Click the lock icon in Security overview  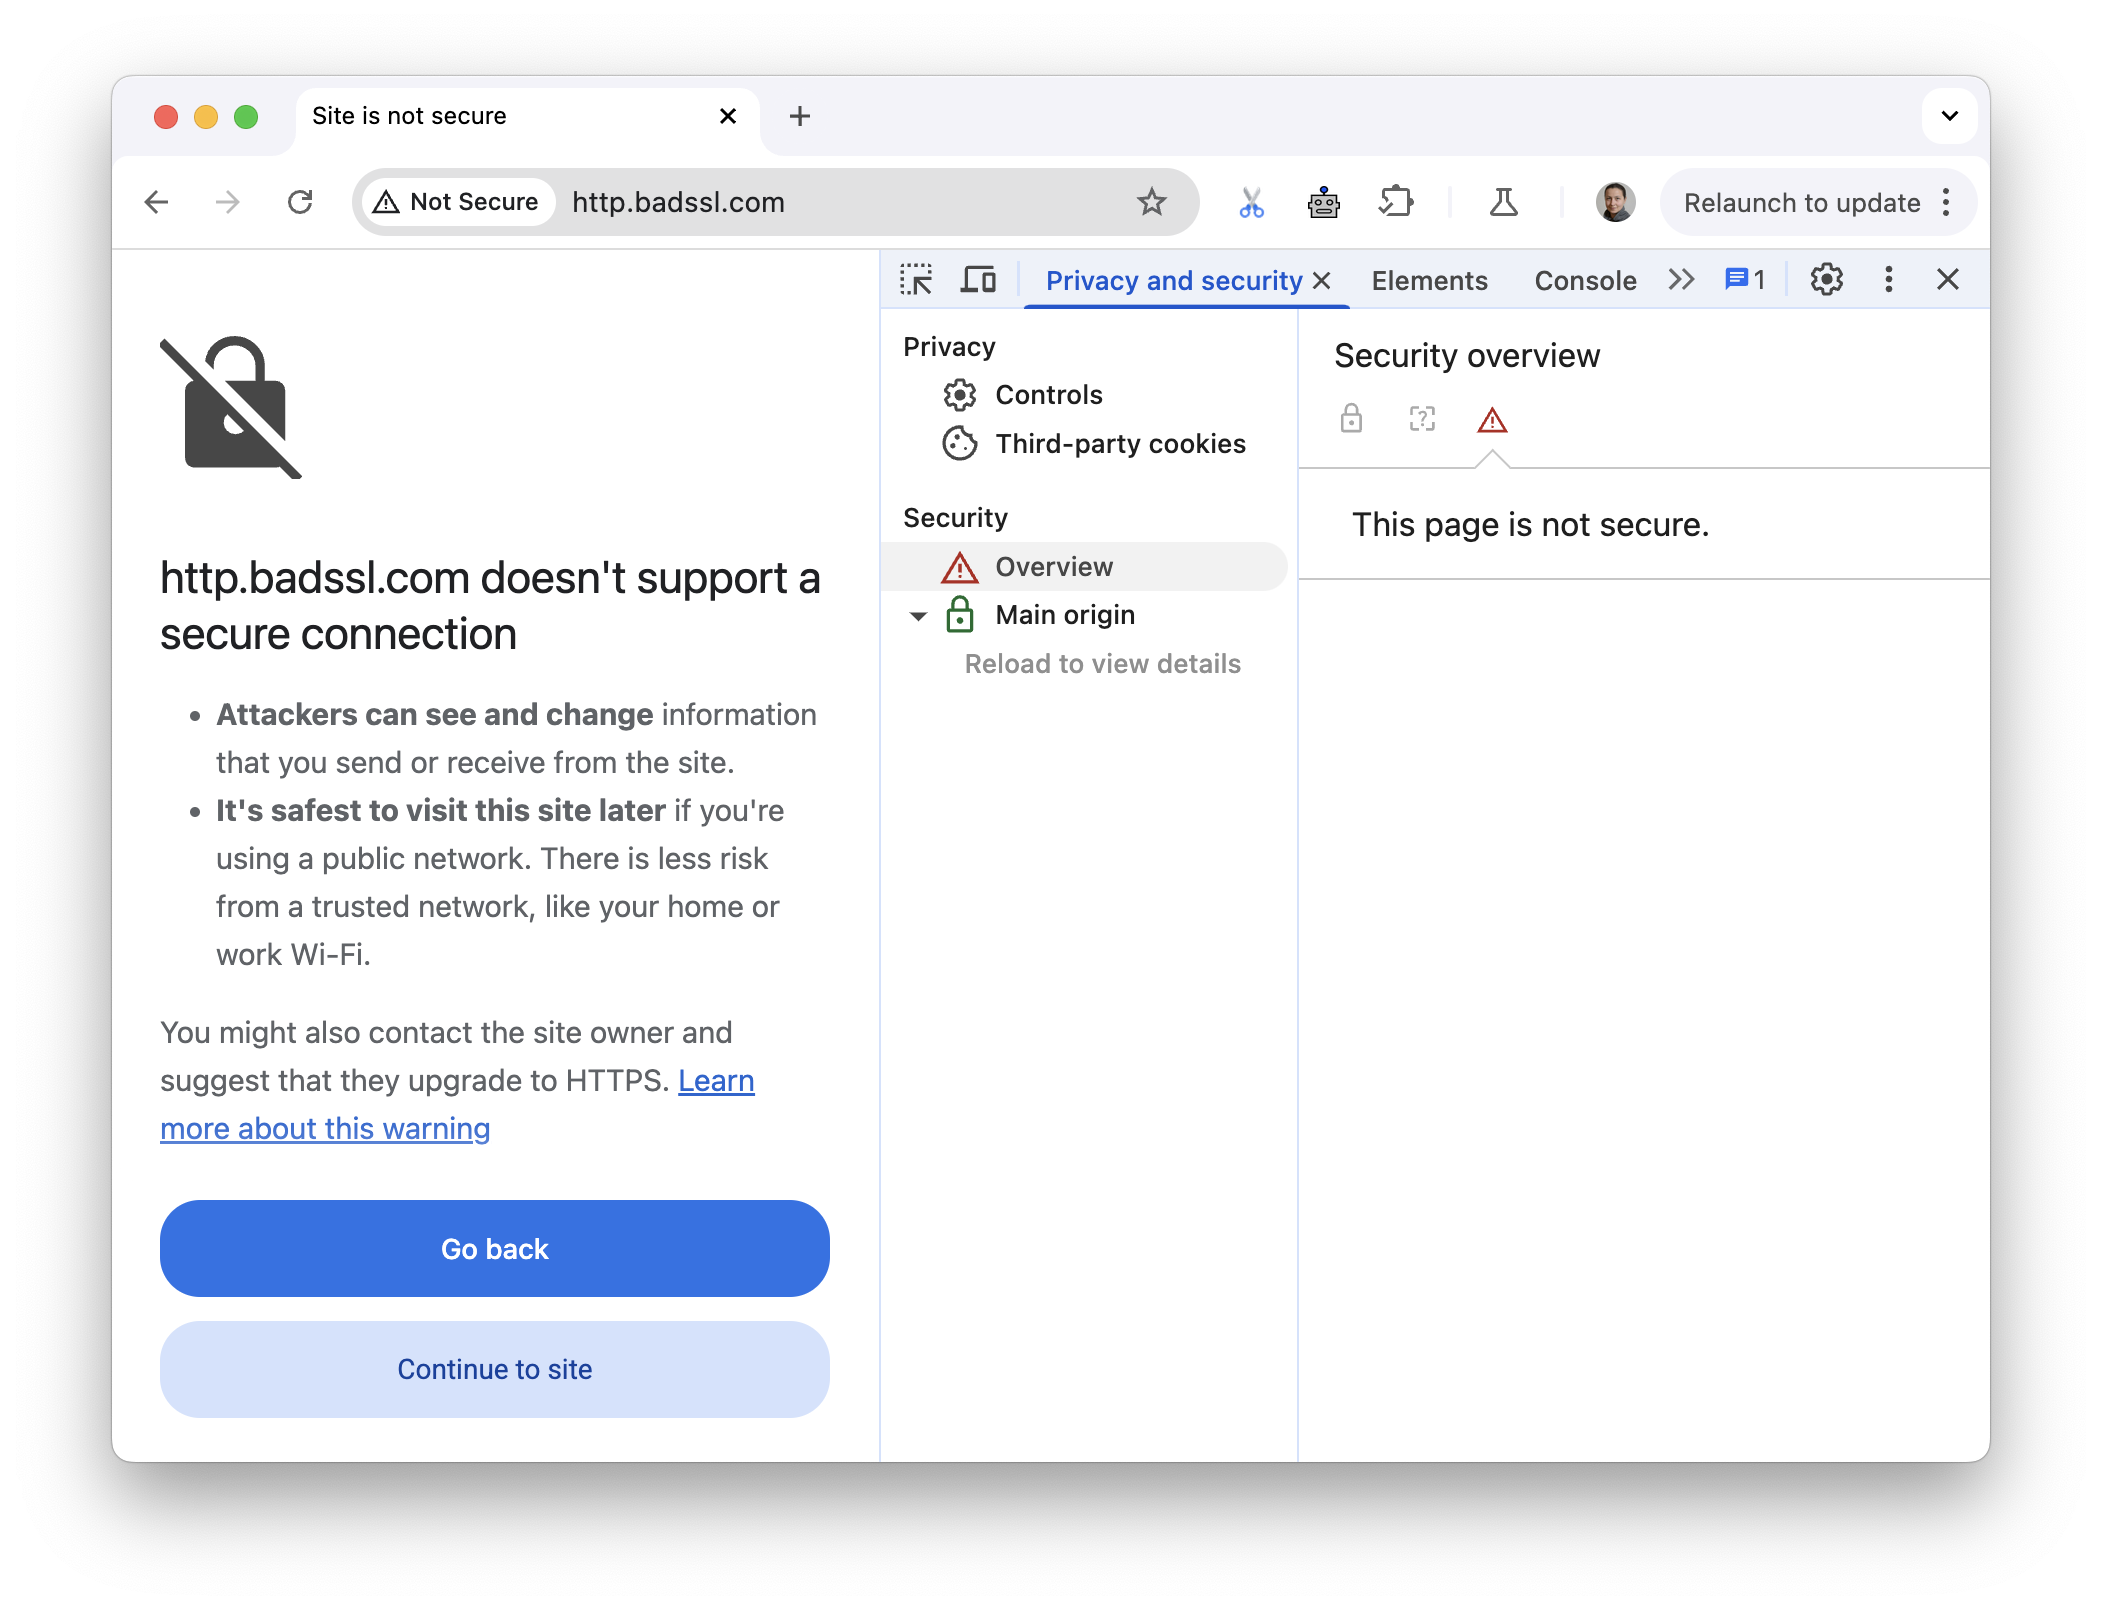coord(1351,419)
